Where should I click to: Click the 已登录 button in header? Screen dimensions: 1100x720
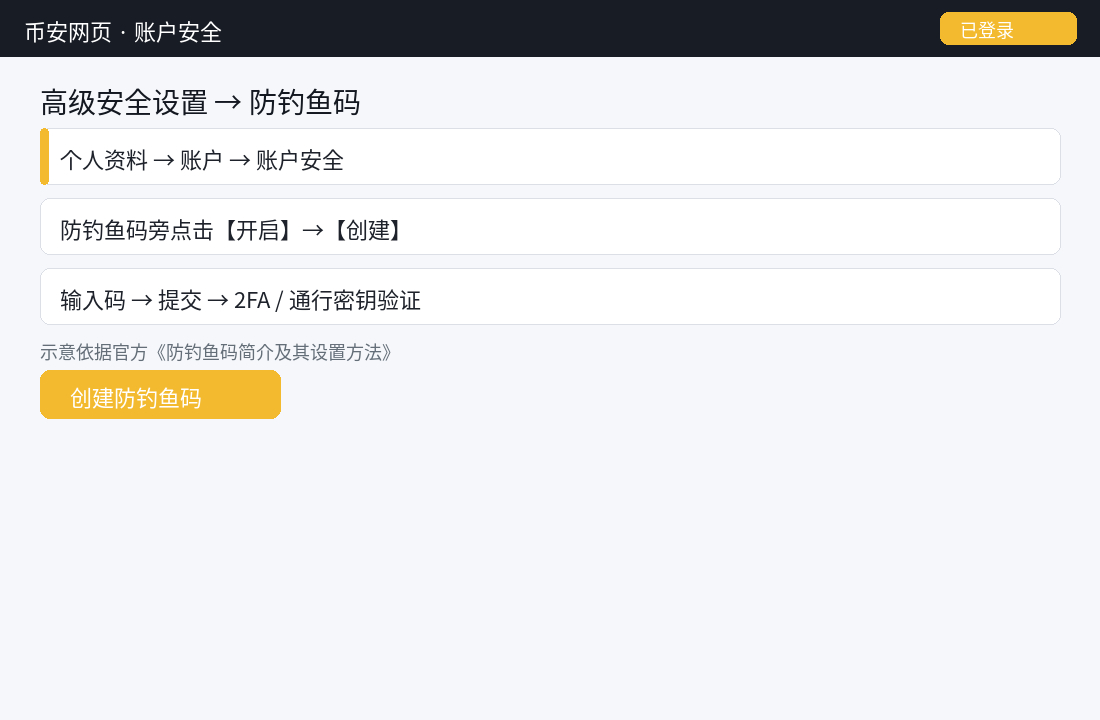1008,29
